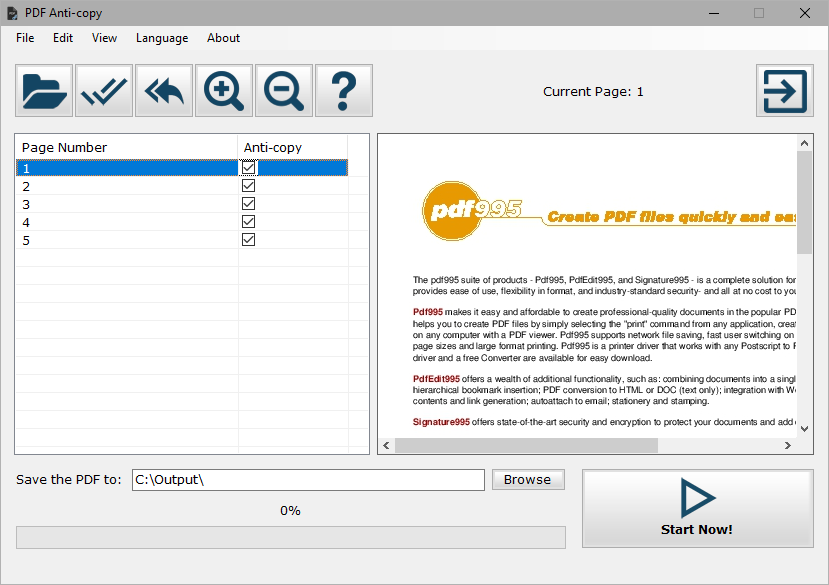This screenshot has width=829, height=585.
Task: Open the File menu
Action: 25,38
